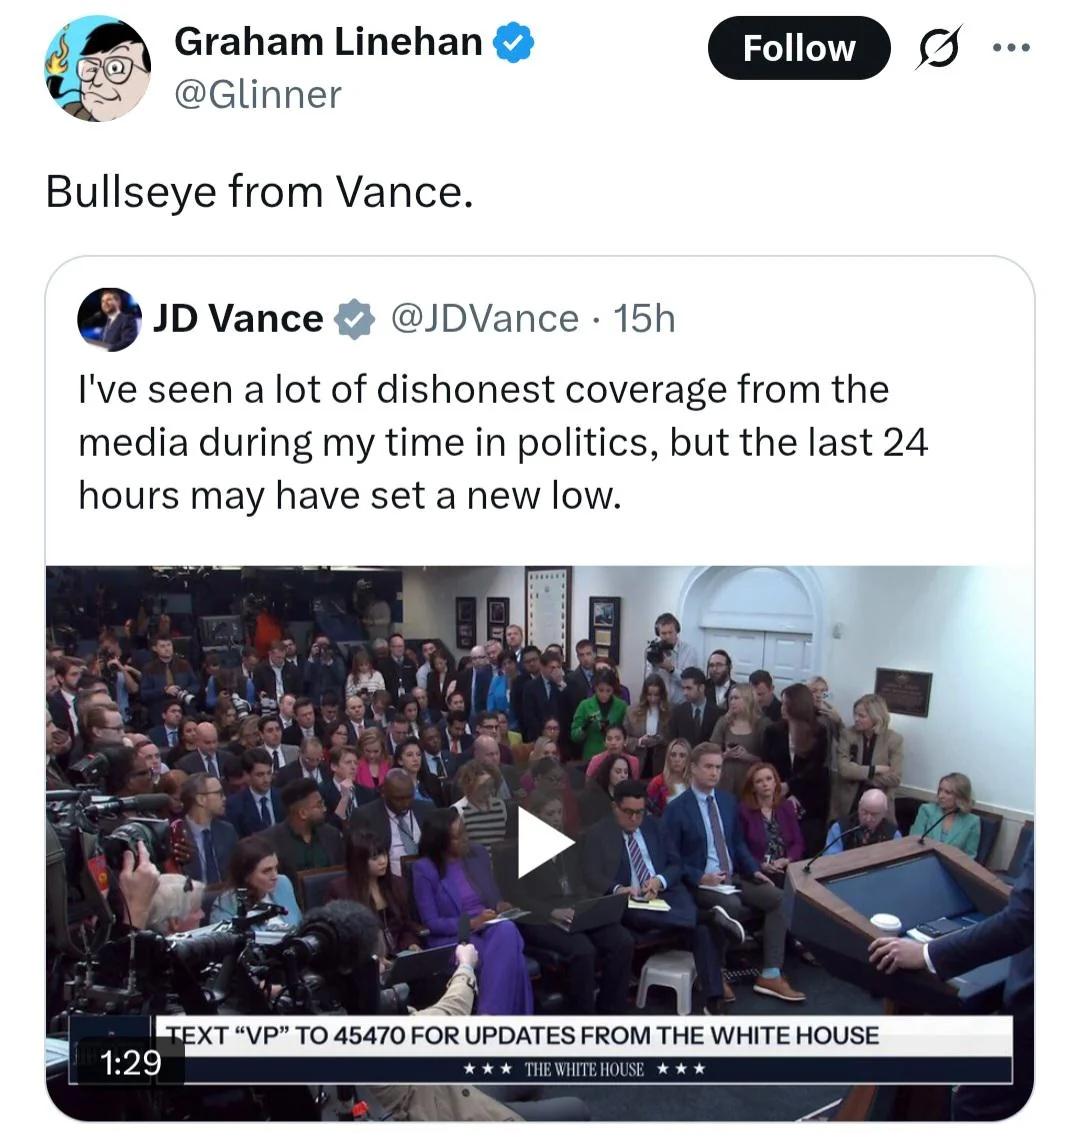Open the Graham Linehan display name
The width and height of the screenshot is (1080, 1133).
tap(328, 42)
